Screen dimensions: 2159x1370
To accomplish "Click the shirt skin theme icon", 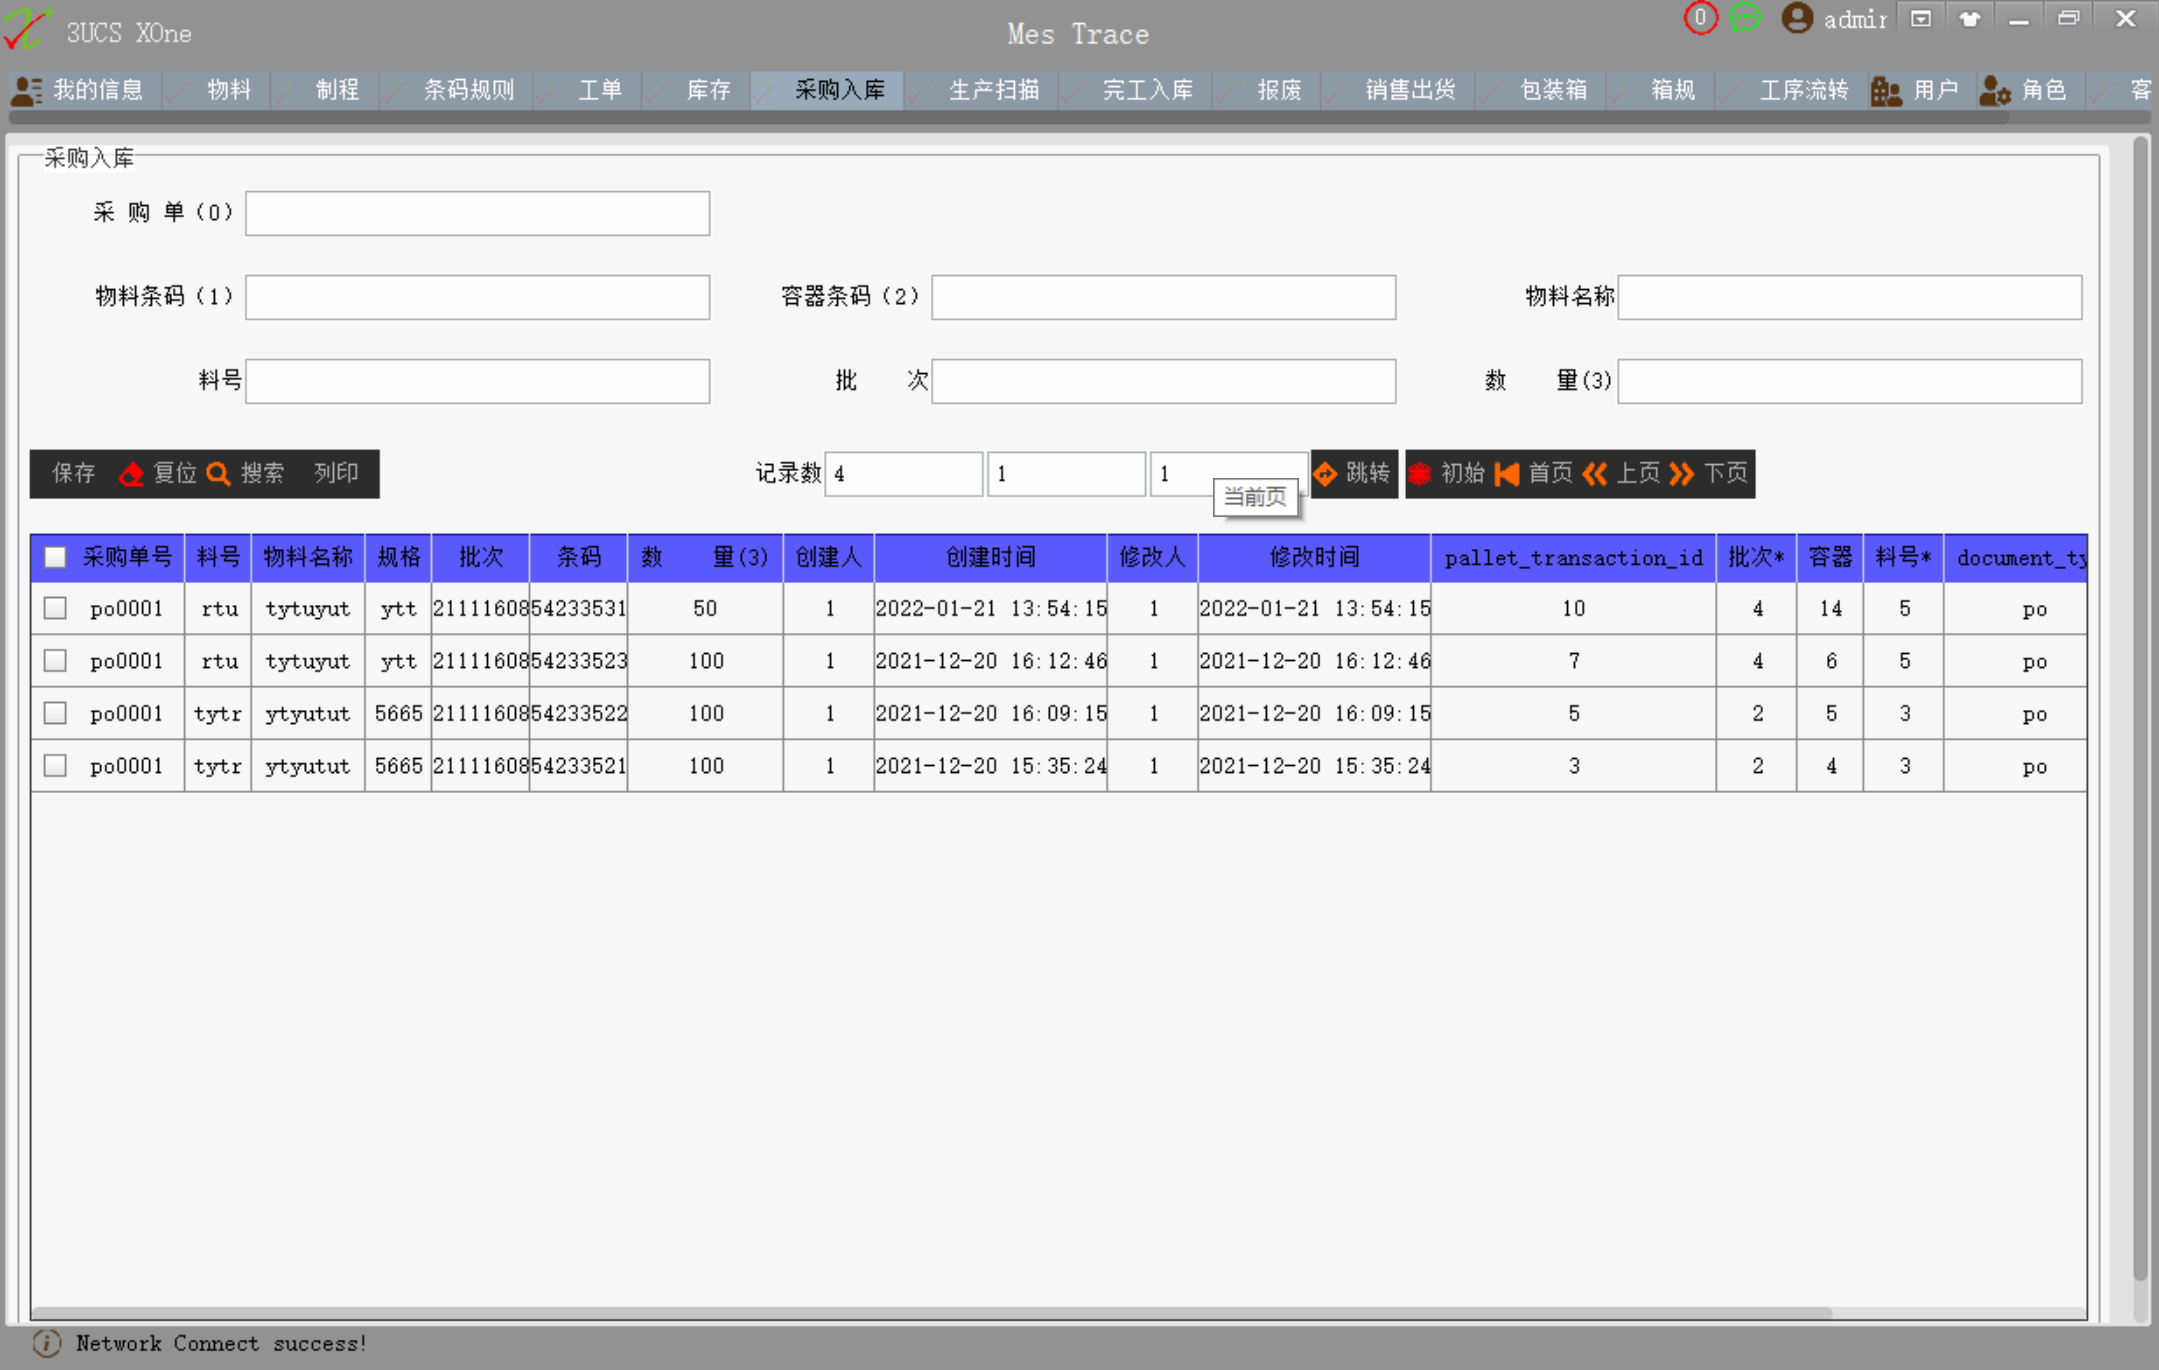I will point(1969,19).
